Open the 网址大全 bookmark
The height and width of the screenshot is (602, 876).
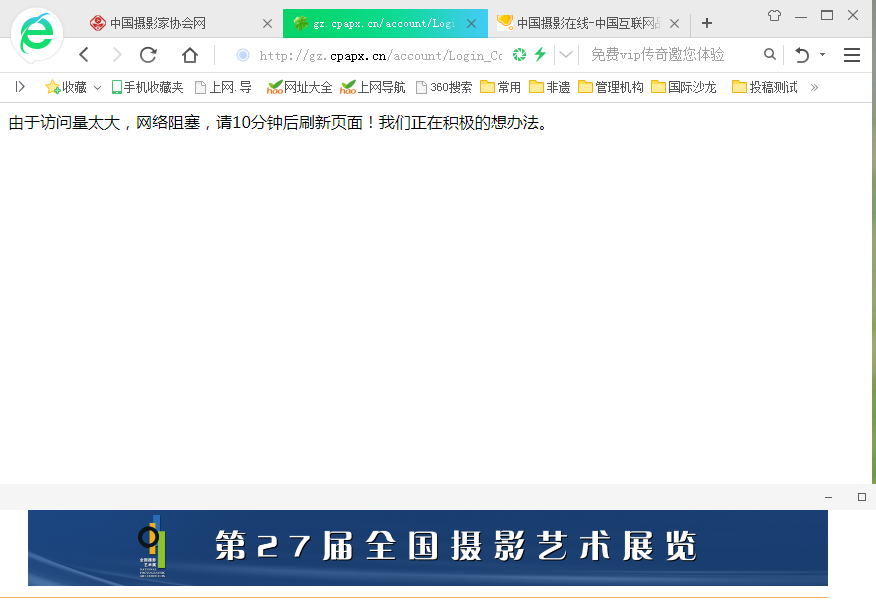pyautogui.click(x=299, y=87)
